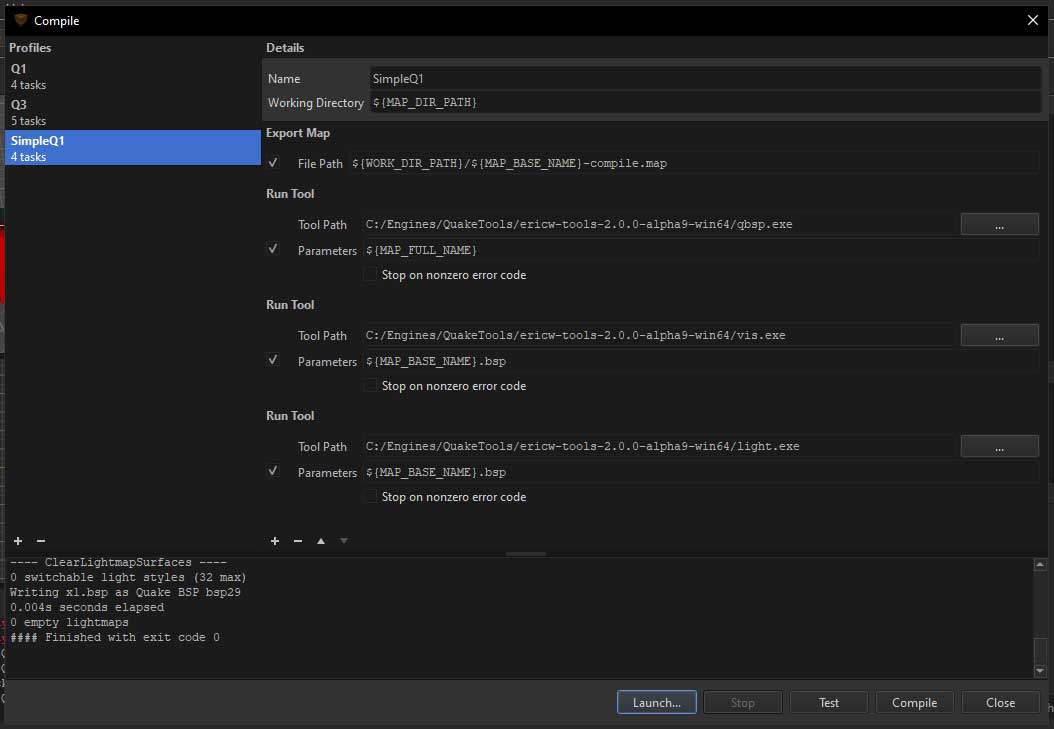Viewport: 1054px width, 729px height.
Task: Remove the selected compile profile
Action: 41,541
